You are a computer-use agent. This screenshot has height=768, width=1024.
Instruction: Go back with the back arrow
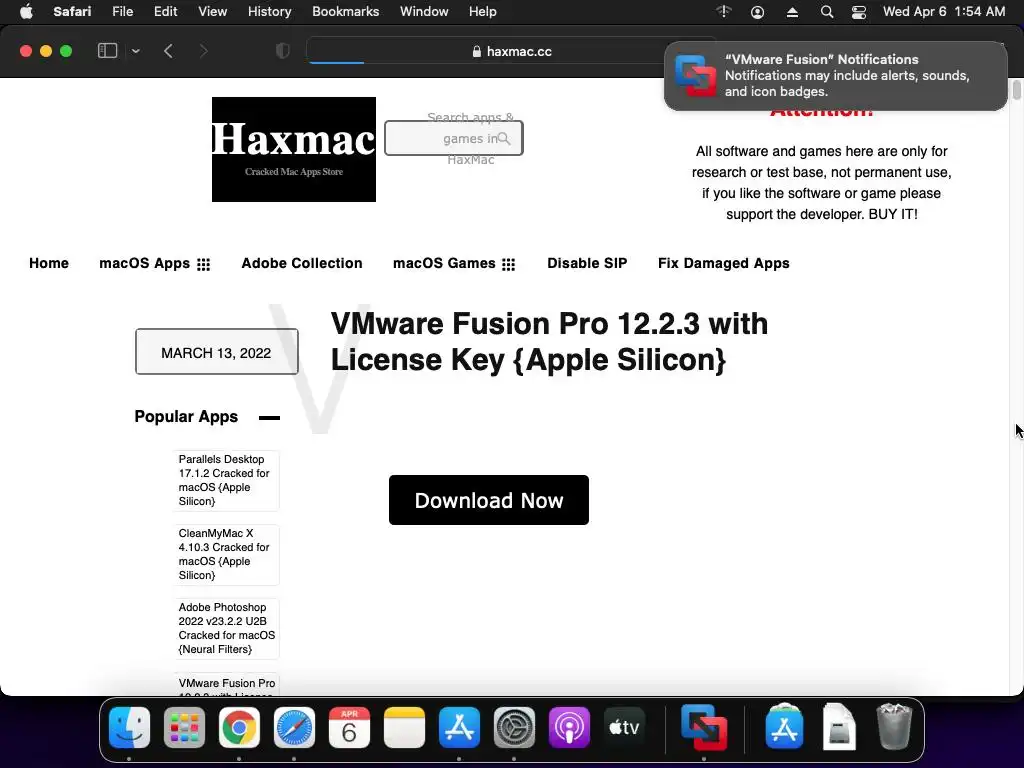pos(168,51)
